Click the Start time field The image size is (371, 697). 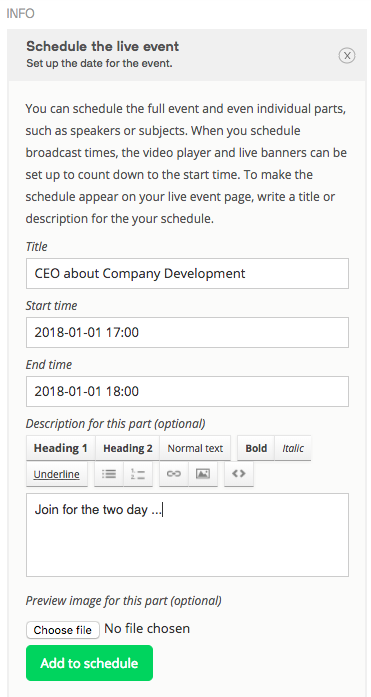click(x=187, y=332)
